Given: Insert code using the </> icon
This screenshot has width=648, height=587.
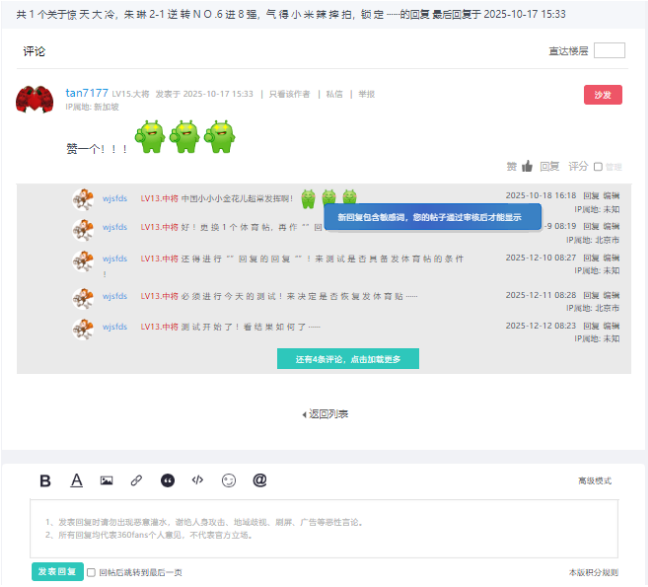Looking at the screenshot, I should [198, 480].
